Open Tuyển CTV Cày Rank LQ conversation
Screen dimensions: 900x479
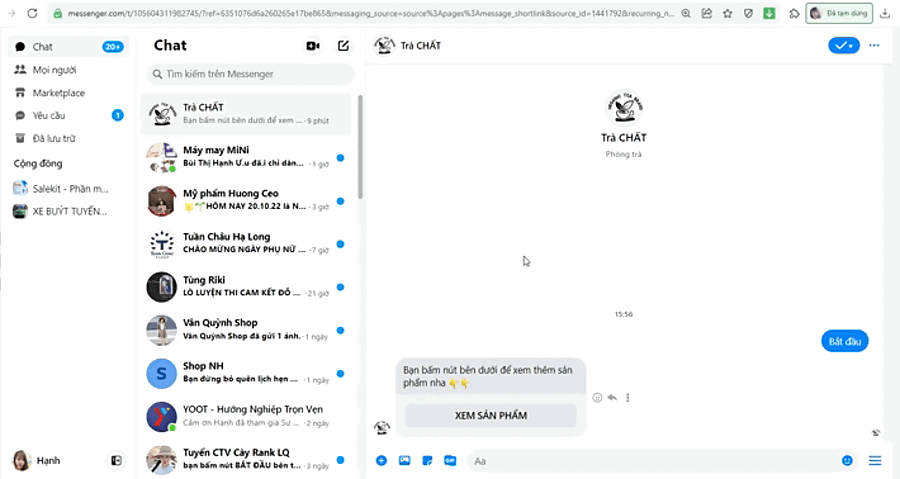click(246, 459)
